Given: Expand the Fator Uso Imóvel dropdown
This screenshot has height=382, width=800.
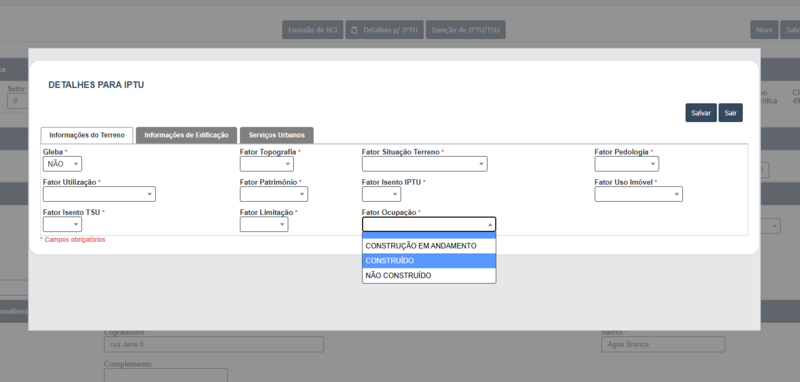Looking at the screenshot, I should [638, 194].
